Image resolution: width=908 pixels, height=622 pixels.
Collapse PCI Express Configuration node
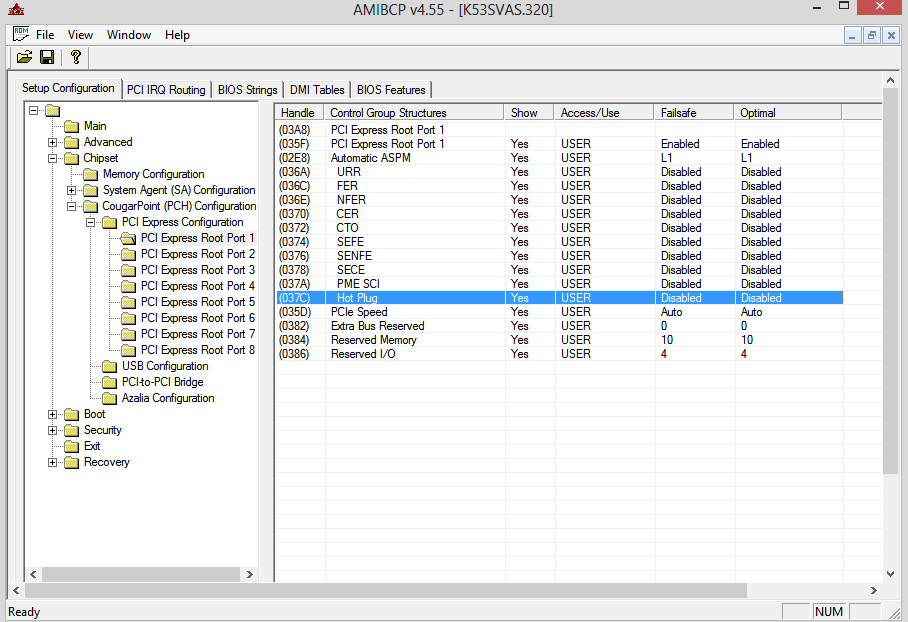click(x=90, y=222)
